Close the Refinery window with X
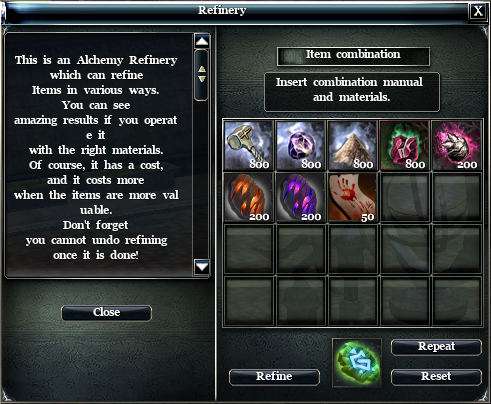 click(478, 11)
